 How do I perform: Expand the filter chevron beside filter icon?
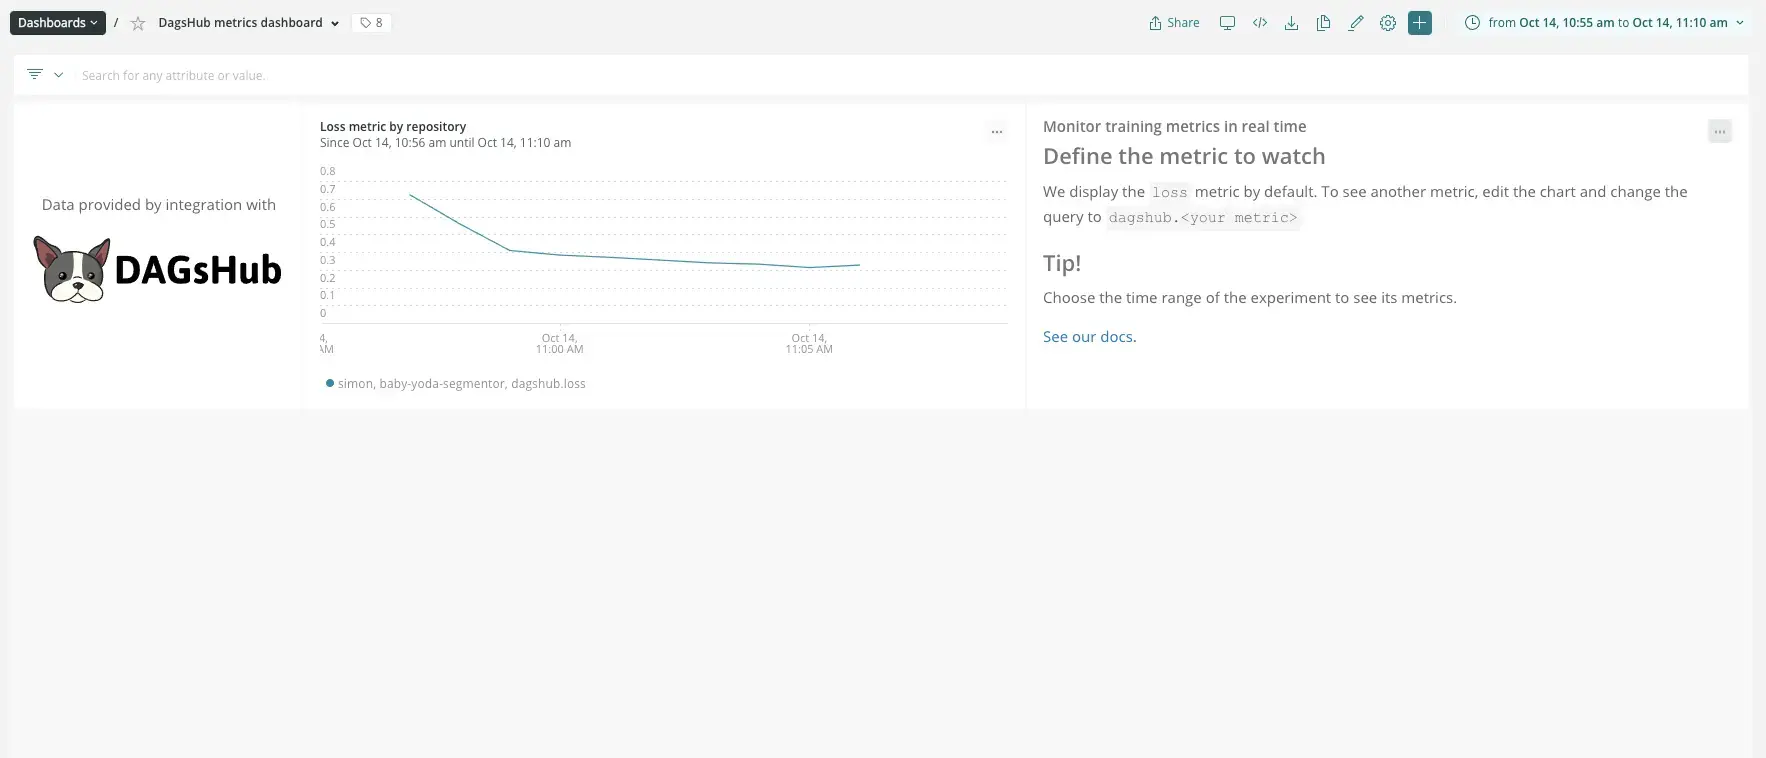tap(59, 75)
